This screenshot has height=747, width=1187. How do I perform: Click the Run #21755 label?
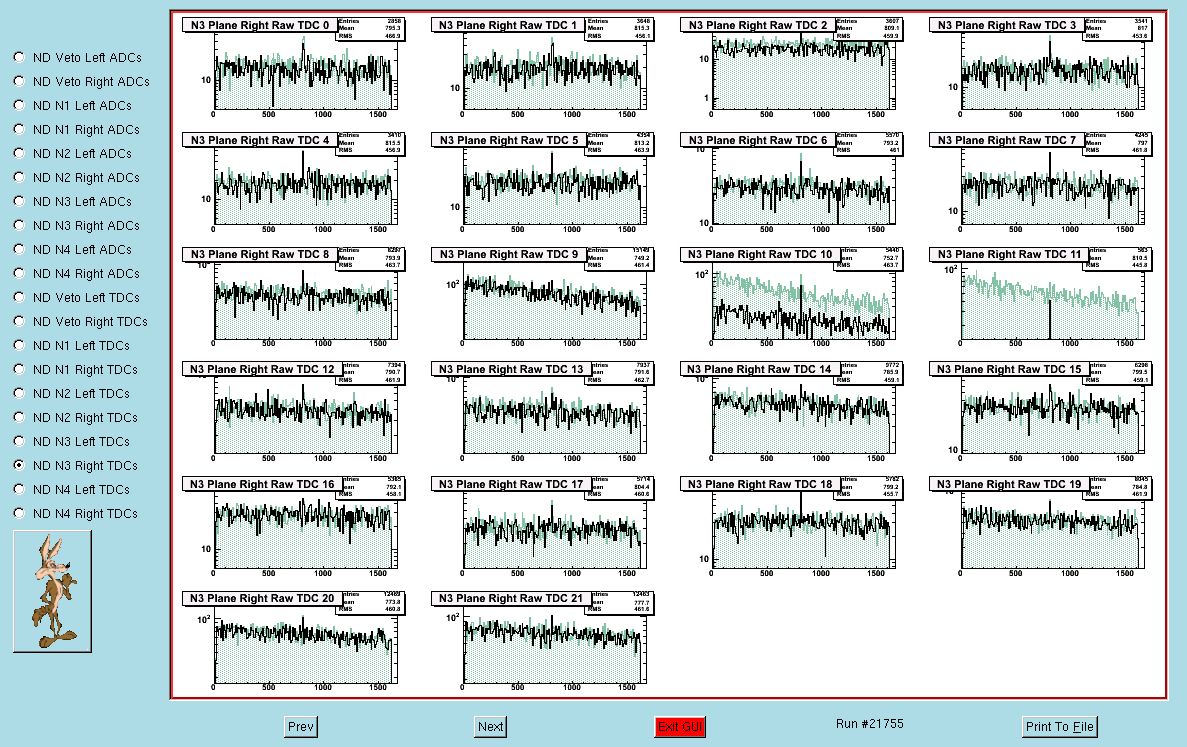[870, 724]
